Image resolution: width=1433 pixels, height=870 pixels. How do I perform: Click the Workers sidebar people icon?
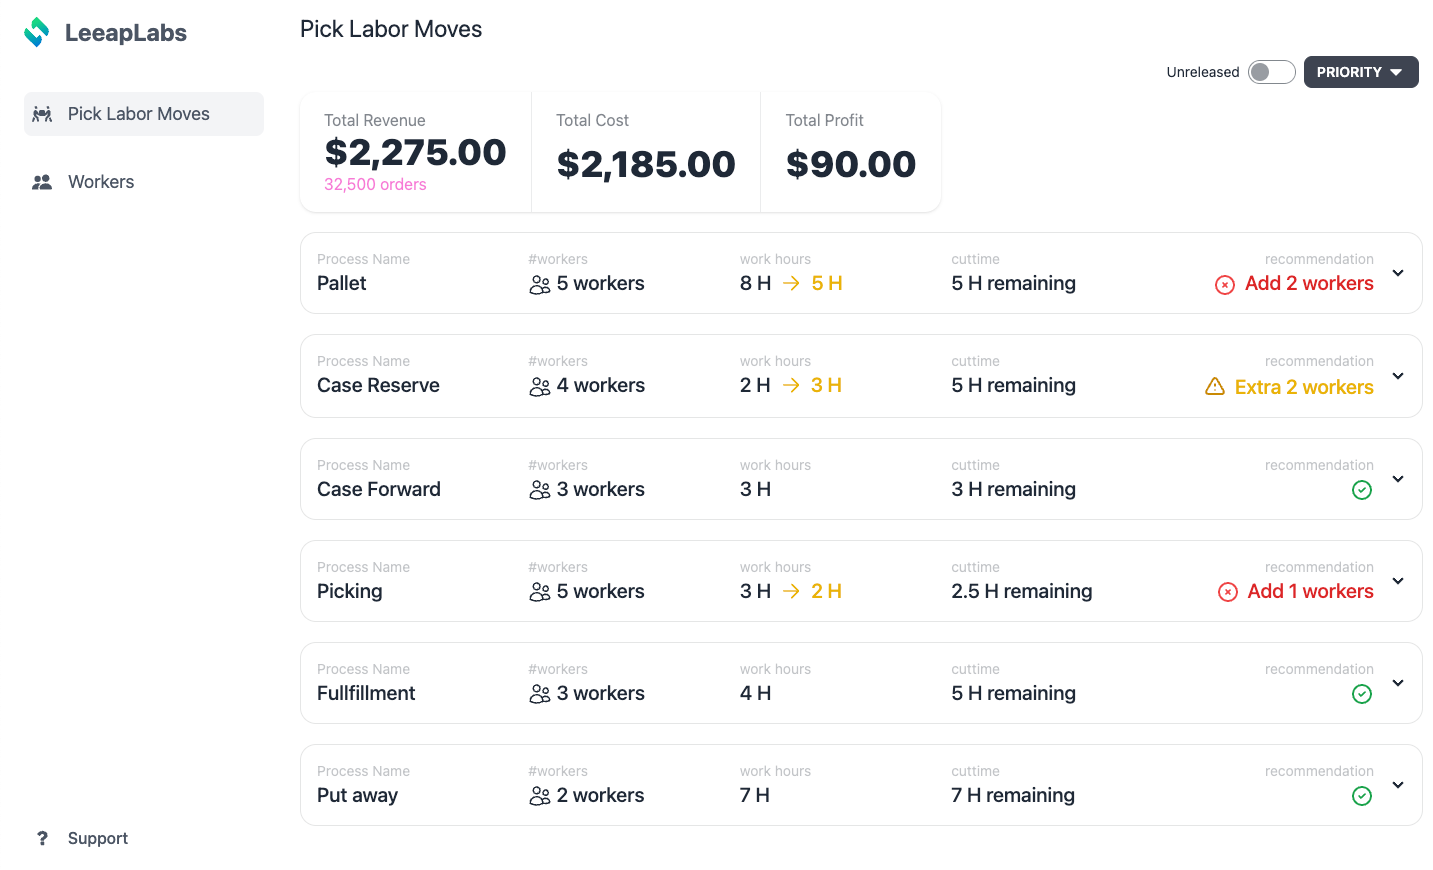pos(42,182)
